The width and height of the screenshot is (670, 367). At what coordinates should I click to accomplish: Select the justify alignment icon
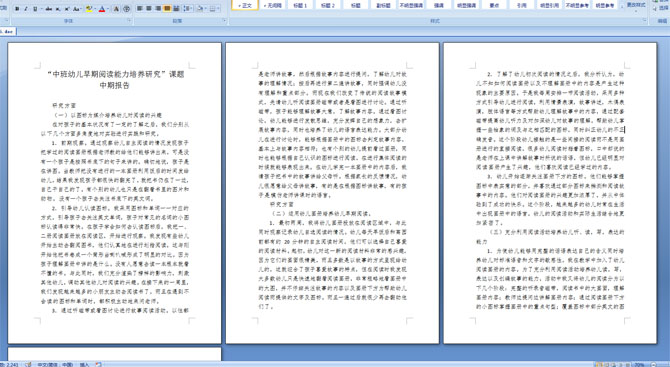coord(167,9)
